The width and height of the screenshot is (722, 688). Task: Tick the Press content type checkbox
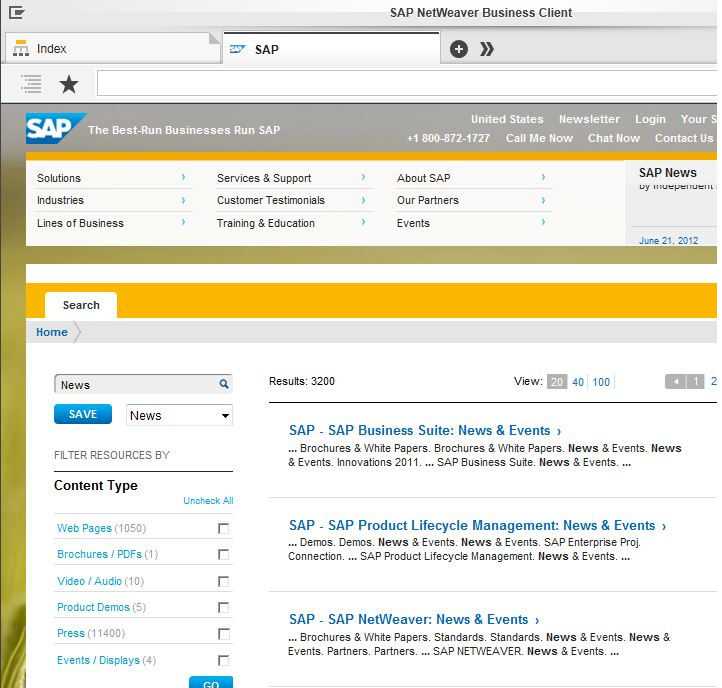tap(223, 634)
